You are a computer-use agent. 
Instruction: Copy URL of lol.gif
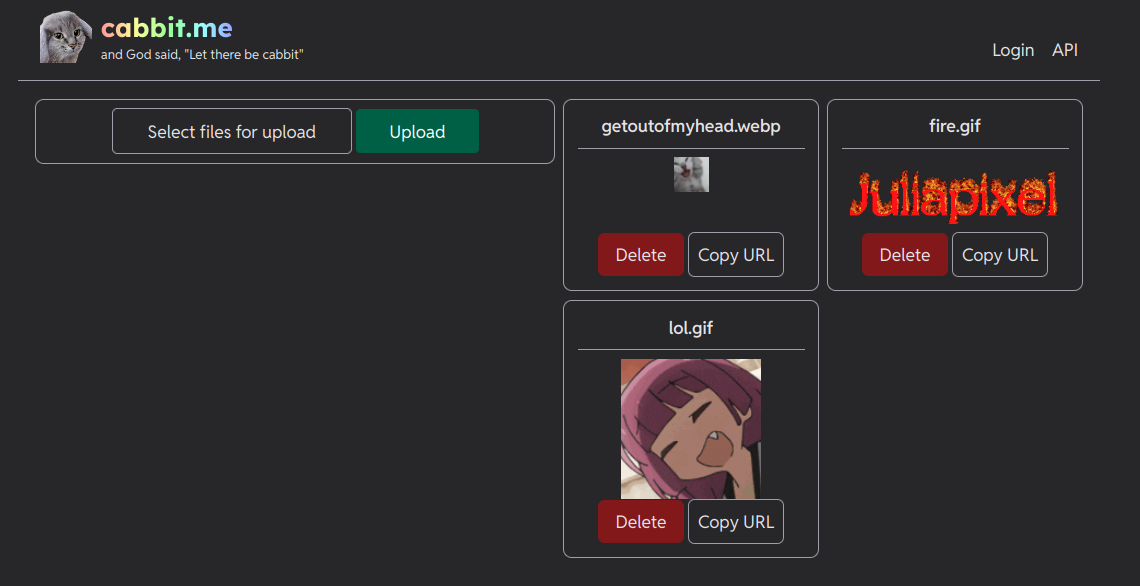[736, 522]
